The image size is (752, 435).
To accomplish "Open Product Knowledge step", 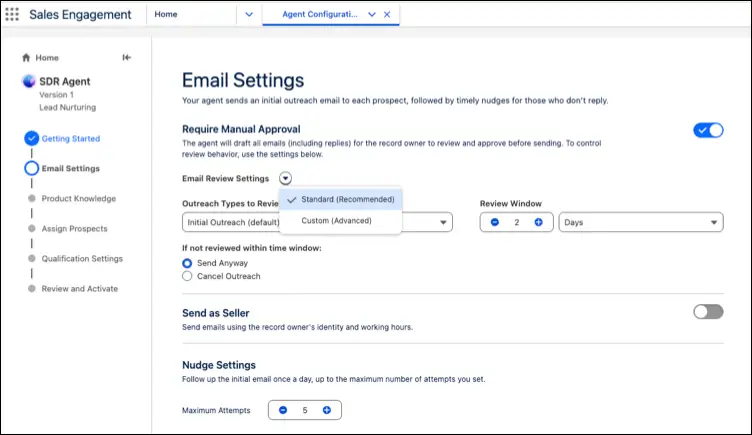I will click(79, 199).
